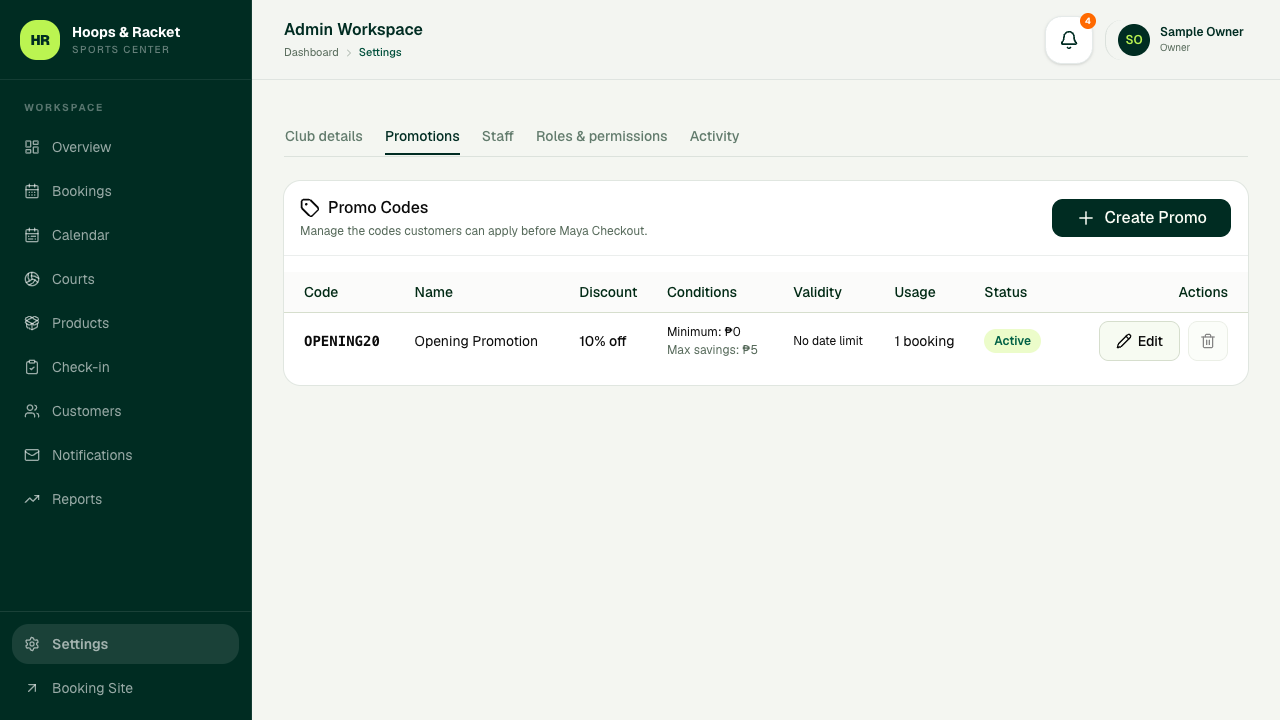Open Bookings in the sidebar
This screenshot has height=720, width=1280.
pos(126,191)
